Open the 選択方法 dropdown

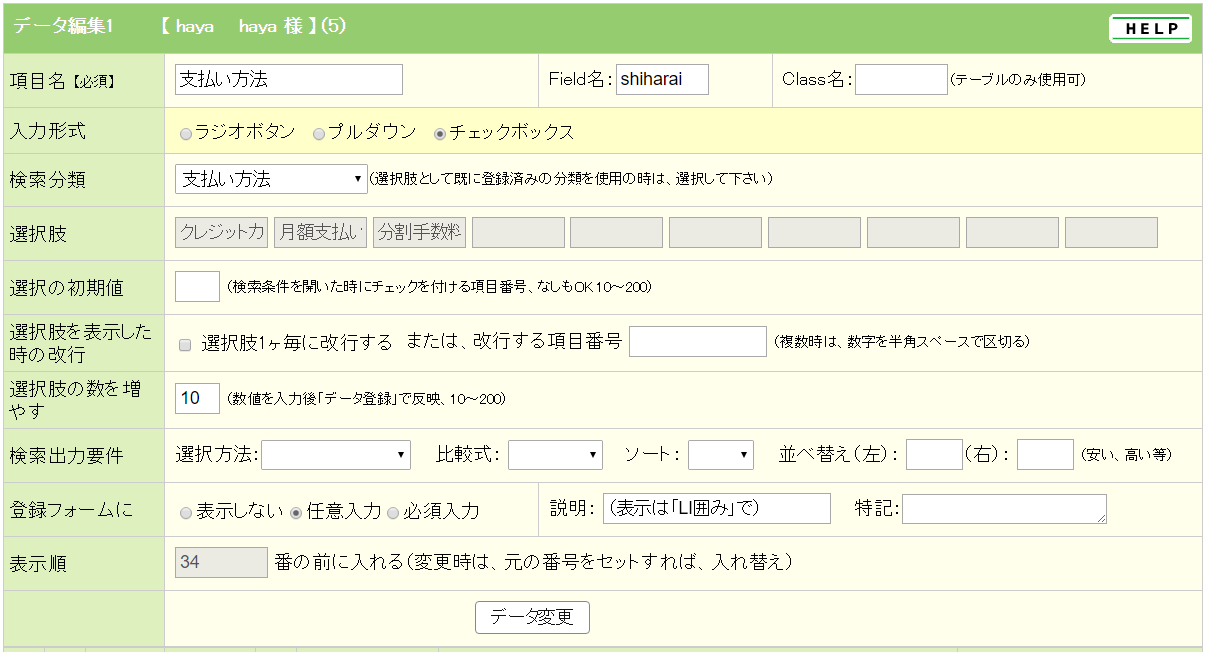tap(335, 455)
